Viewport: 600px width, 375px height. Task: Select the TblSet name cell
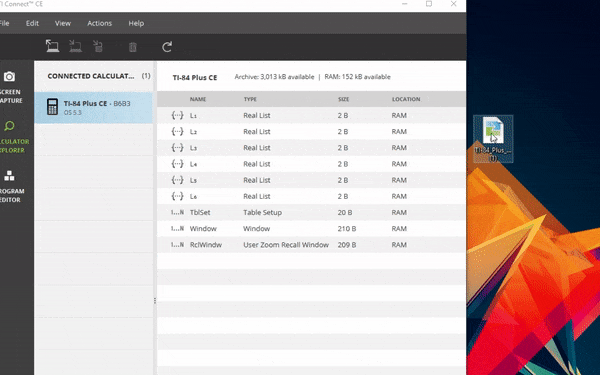pyautogui.click(x=200, y=212)
